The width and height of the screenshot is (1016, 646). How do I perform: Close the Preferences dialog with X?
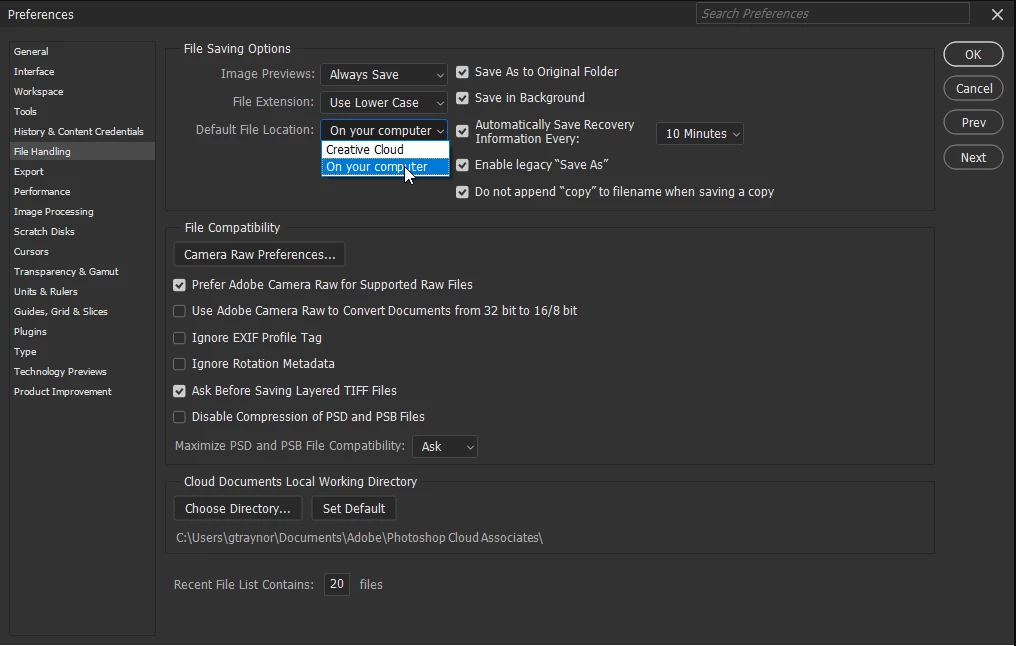[997, 14]
